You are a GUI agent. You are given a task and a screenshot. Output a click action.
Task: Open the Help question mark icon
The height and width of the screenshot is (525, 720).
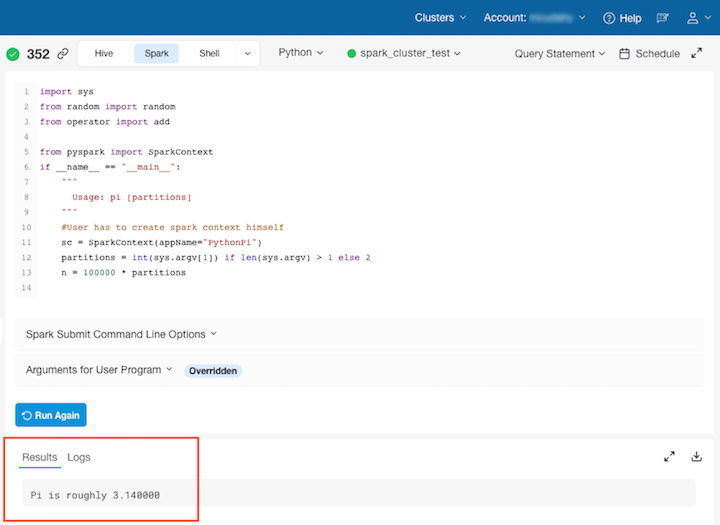tap(609, 18)
